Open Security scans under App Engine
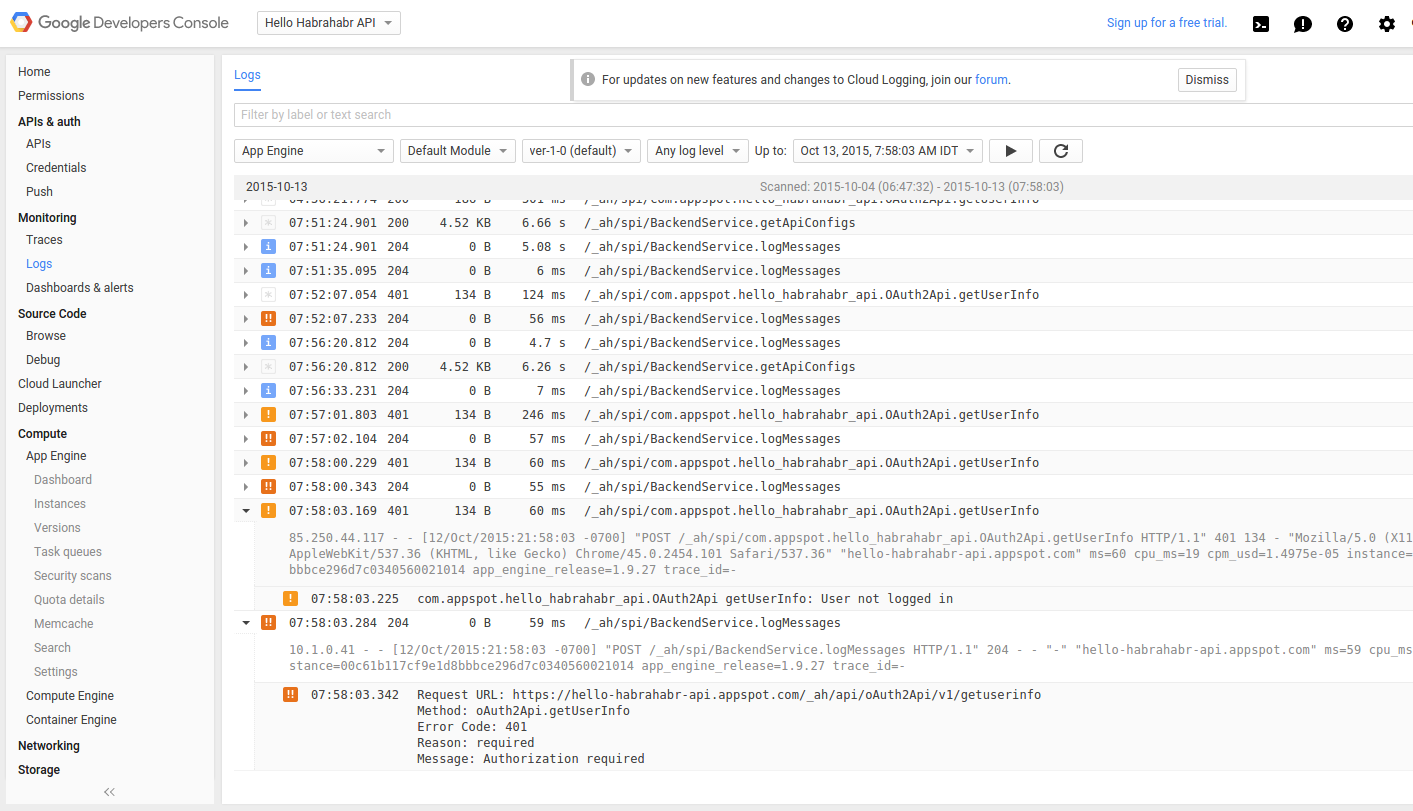 73,576
